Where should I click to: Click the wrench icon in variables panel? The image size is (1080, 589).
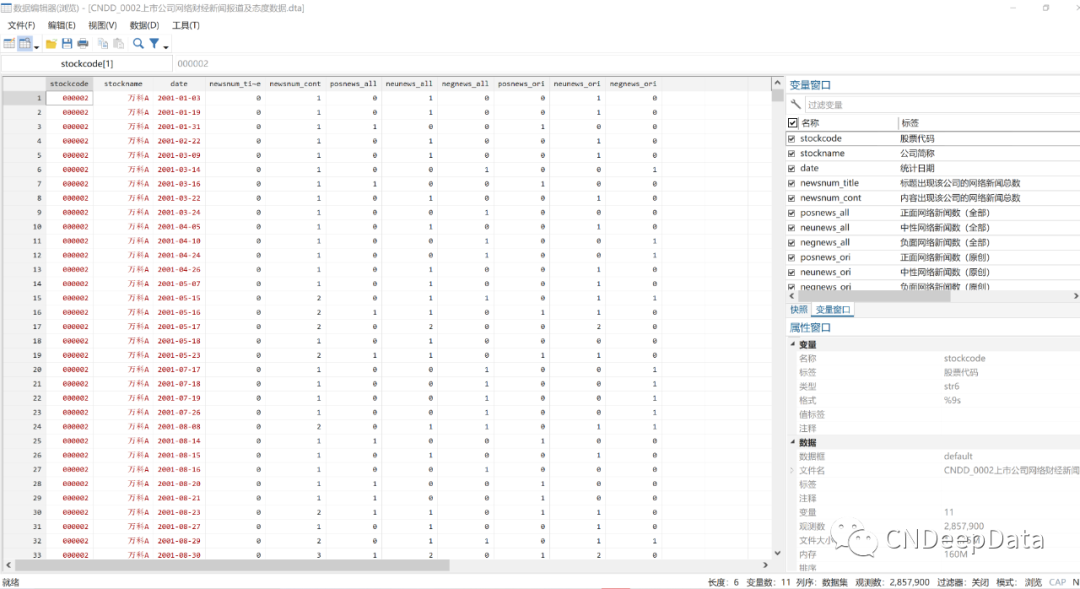(796, 105)
